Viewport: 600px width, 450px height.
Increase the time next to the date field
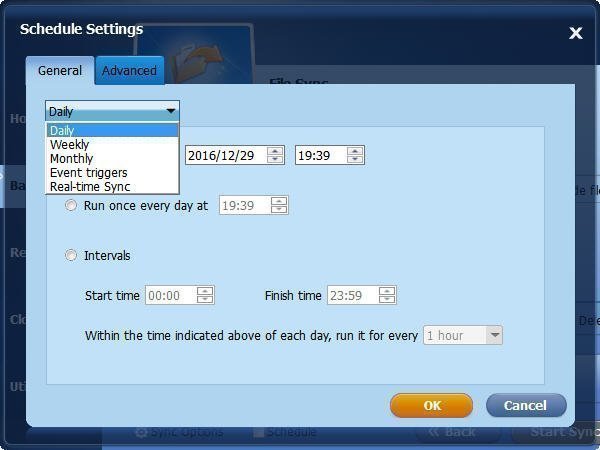[x=355, y=151]
